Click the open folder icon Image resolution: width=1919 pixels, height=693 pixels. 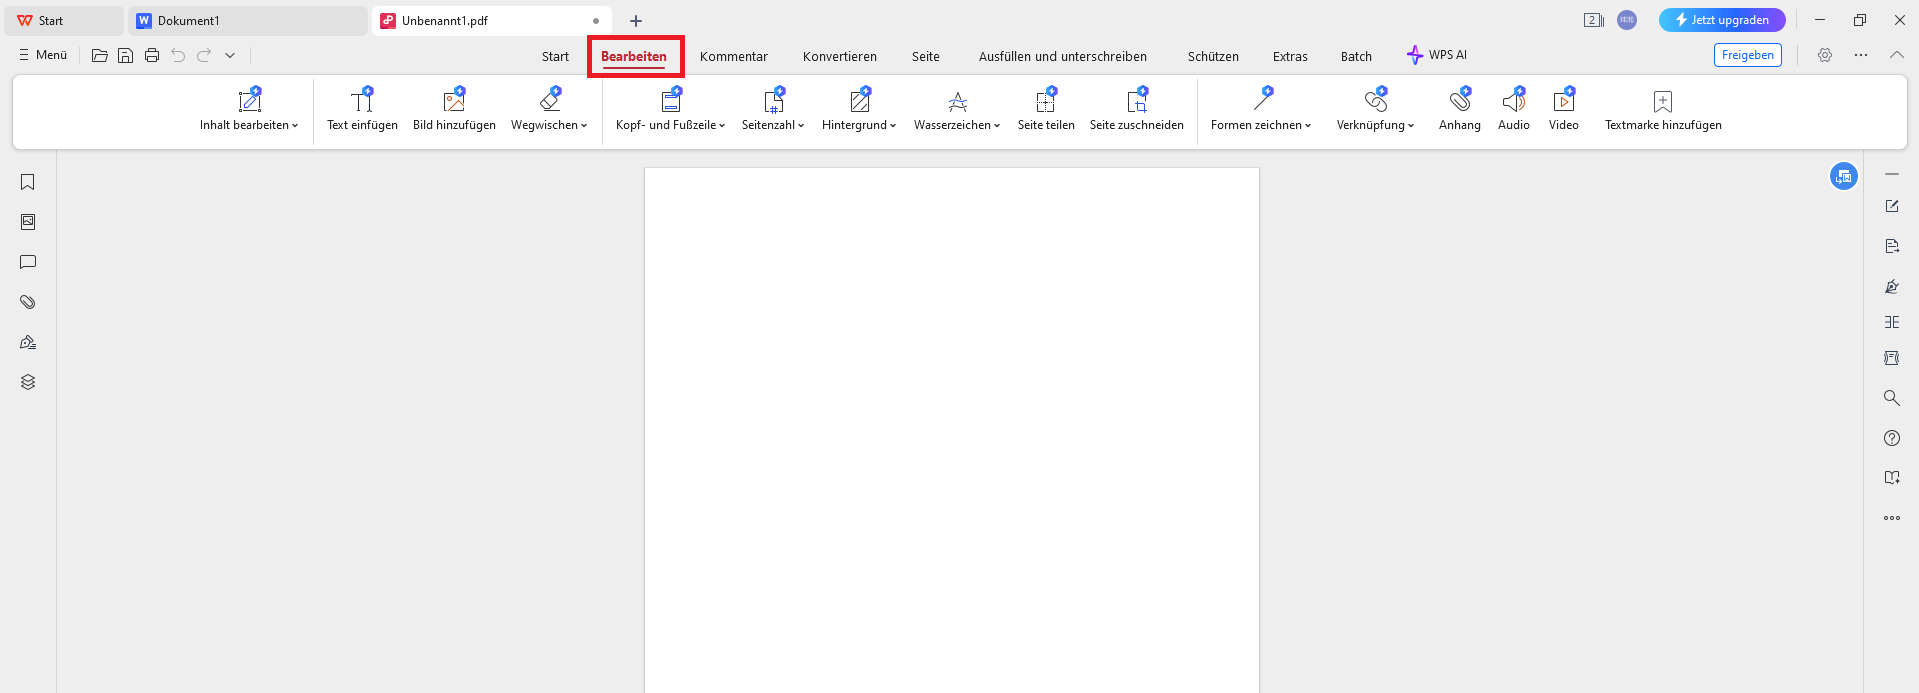[100, 55]
